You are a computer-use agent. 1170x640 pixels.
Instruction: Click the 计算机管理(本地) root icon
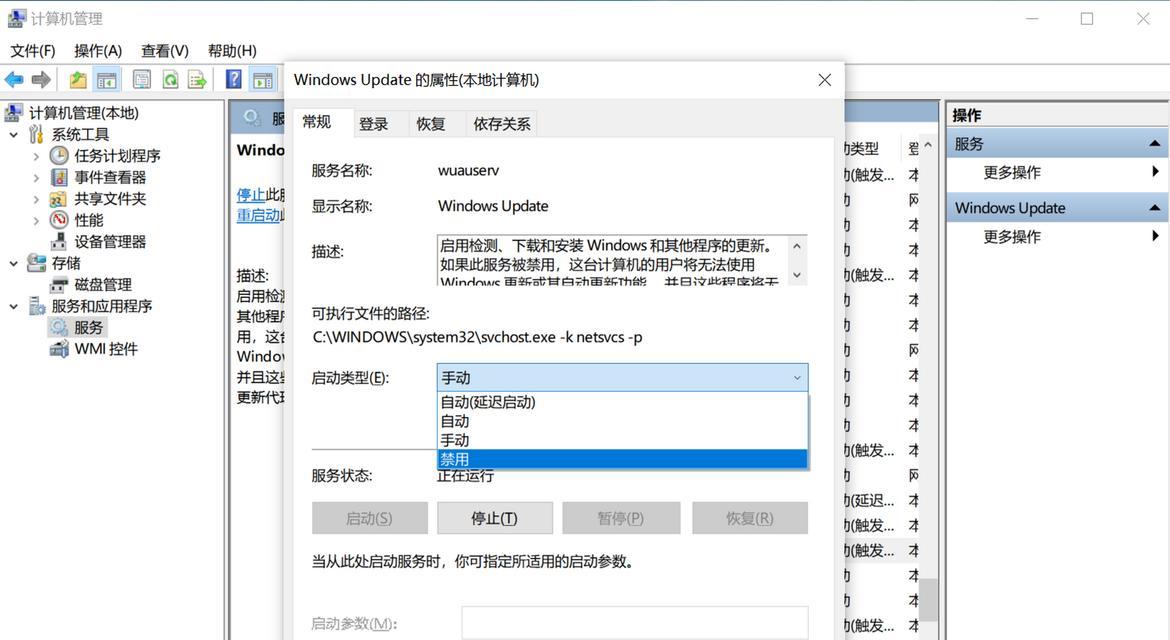pyautogui.click(x=13, y=113)
